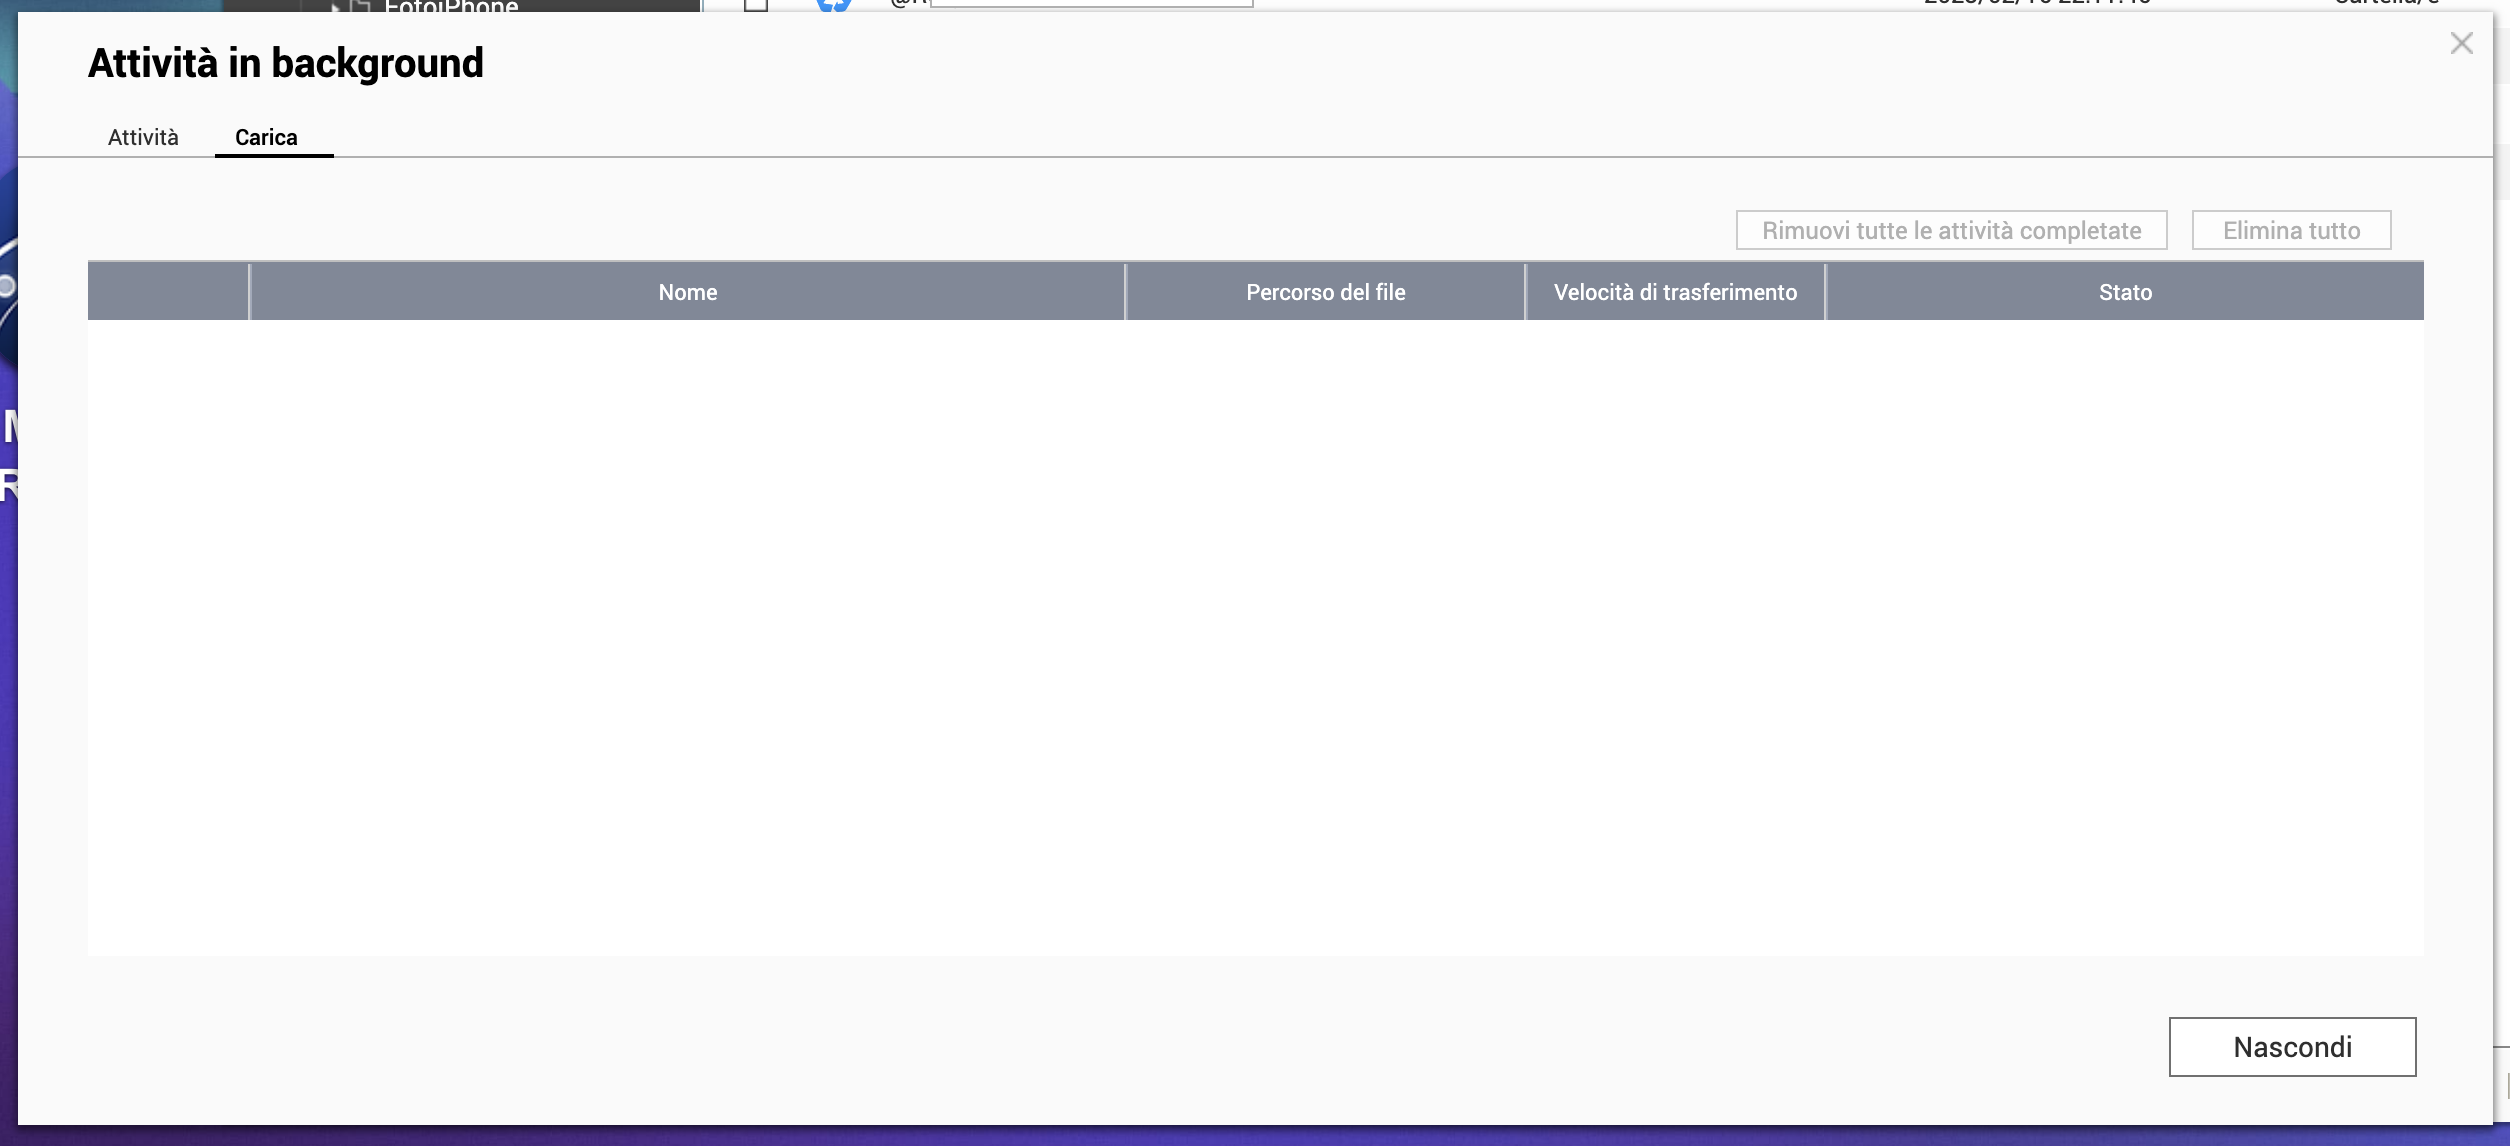The image size is (2510, 1146).
Task: Switch to the Attività tab
Action: (x=143, y=137)
